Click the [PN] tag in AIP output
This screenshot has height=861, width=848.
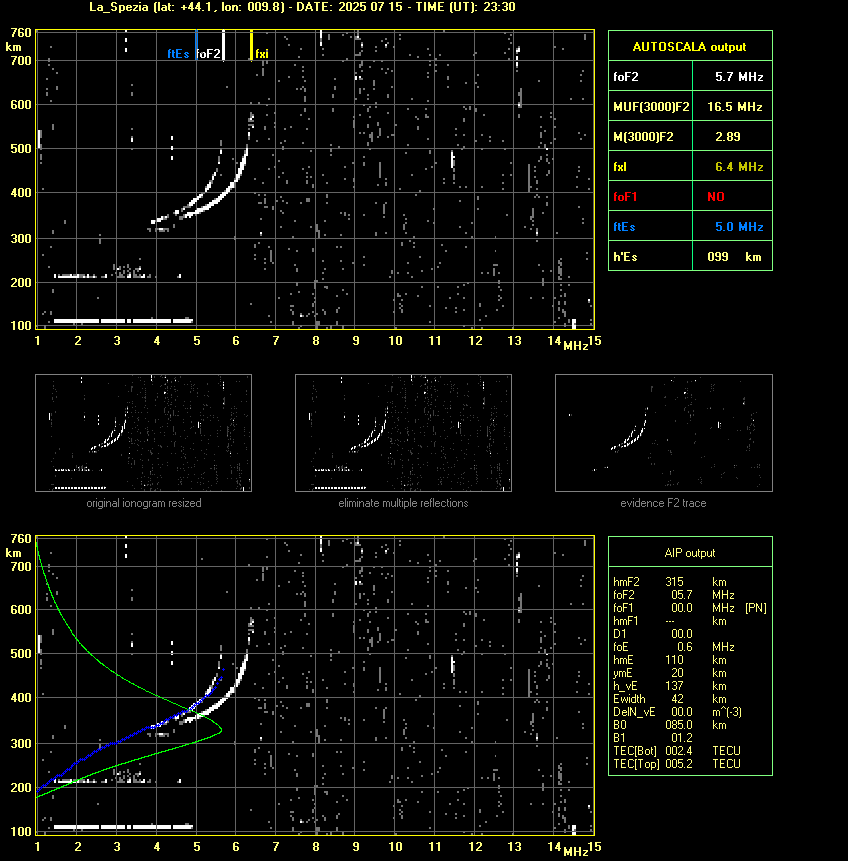click(x=756, y=608)
